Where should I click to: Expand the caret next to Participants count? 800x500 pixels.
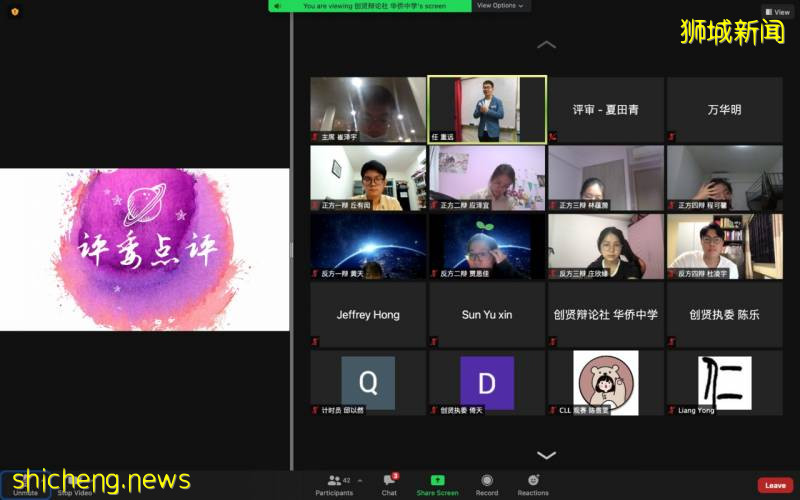click(360, 481)
